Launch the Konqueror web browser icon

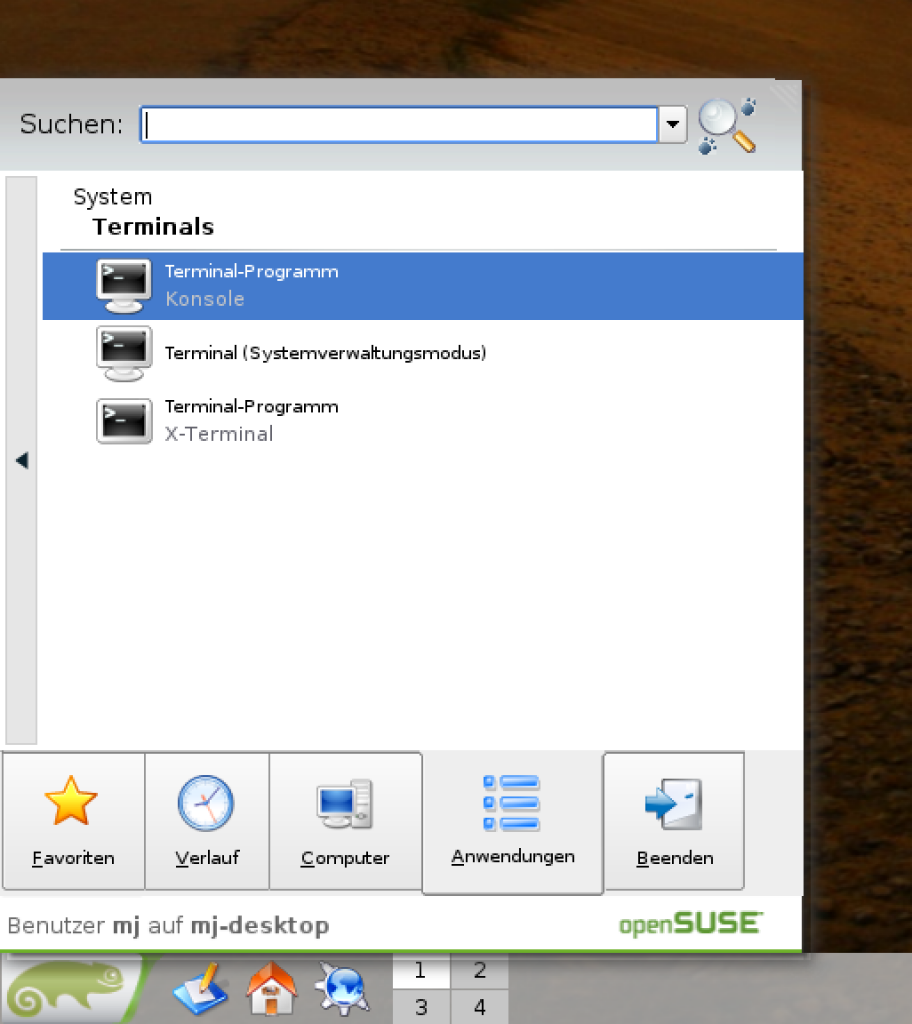click(x=342, y=989)
